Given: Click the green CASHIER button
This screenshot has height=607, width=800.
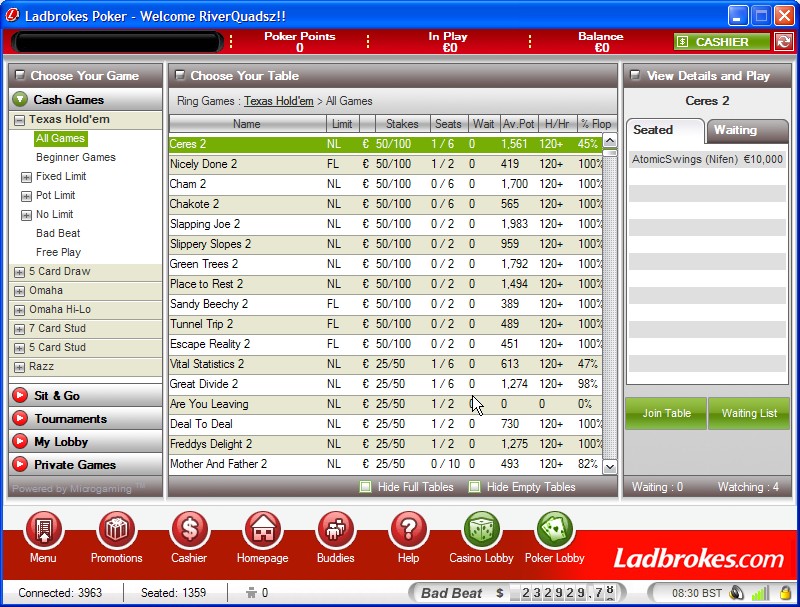Looking at the screenshot, I should pyautogui.click(x=721, y=41).
